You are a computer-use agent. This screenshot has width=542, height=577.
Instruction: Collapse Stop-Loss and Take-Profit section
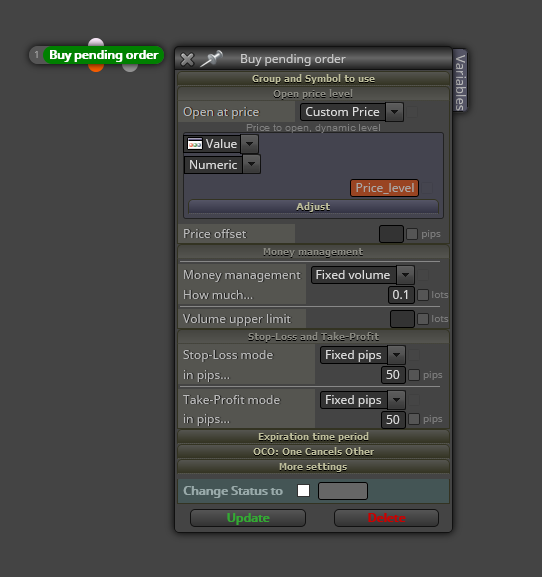(x=313, y=337)
